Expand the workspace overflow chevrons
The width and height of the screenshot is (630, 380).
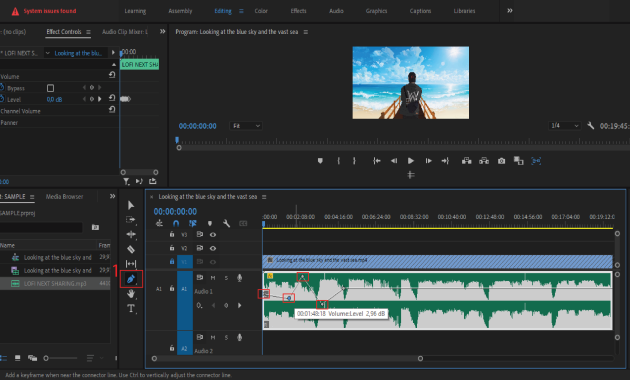coord(509,10)
